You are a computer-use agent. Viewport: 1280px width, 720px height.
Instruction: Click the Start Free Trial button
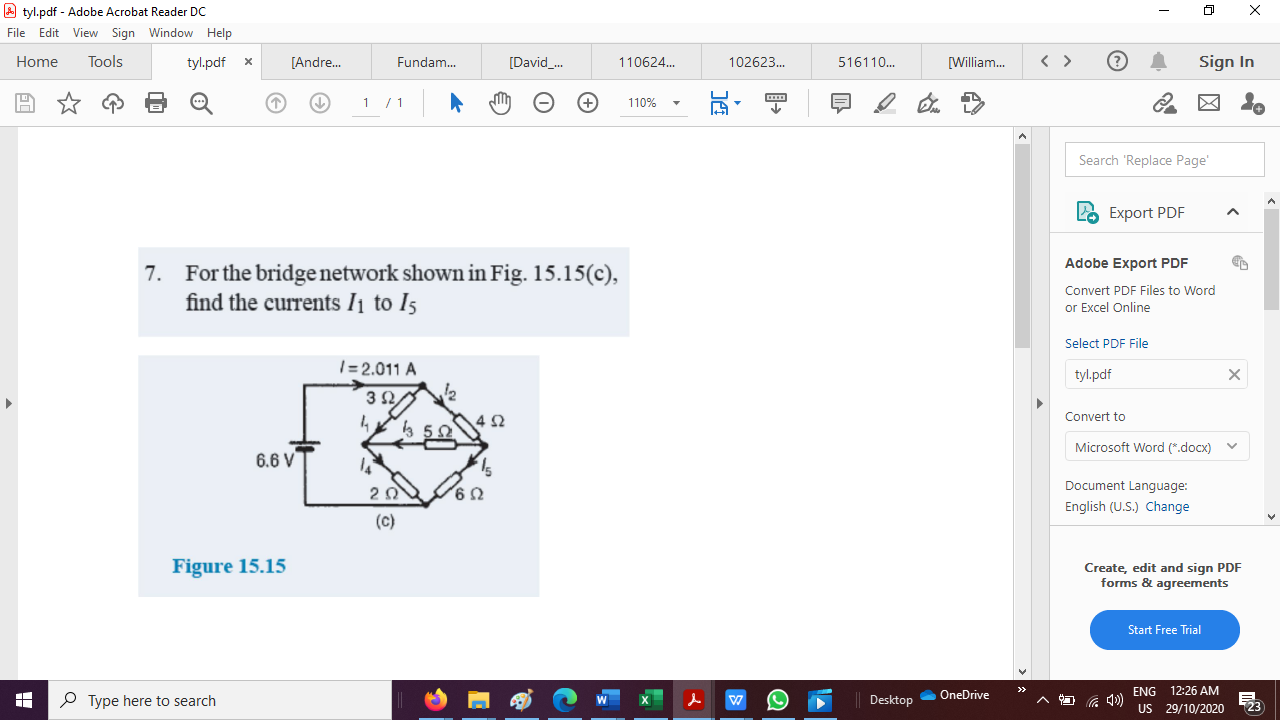(1164, 630)
